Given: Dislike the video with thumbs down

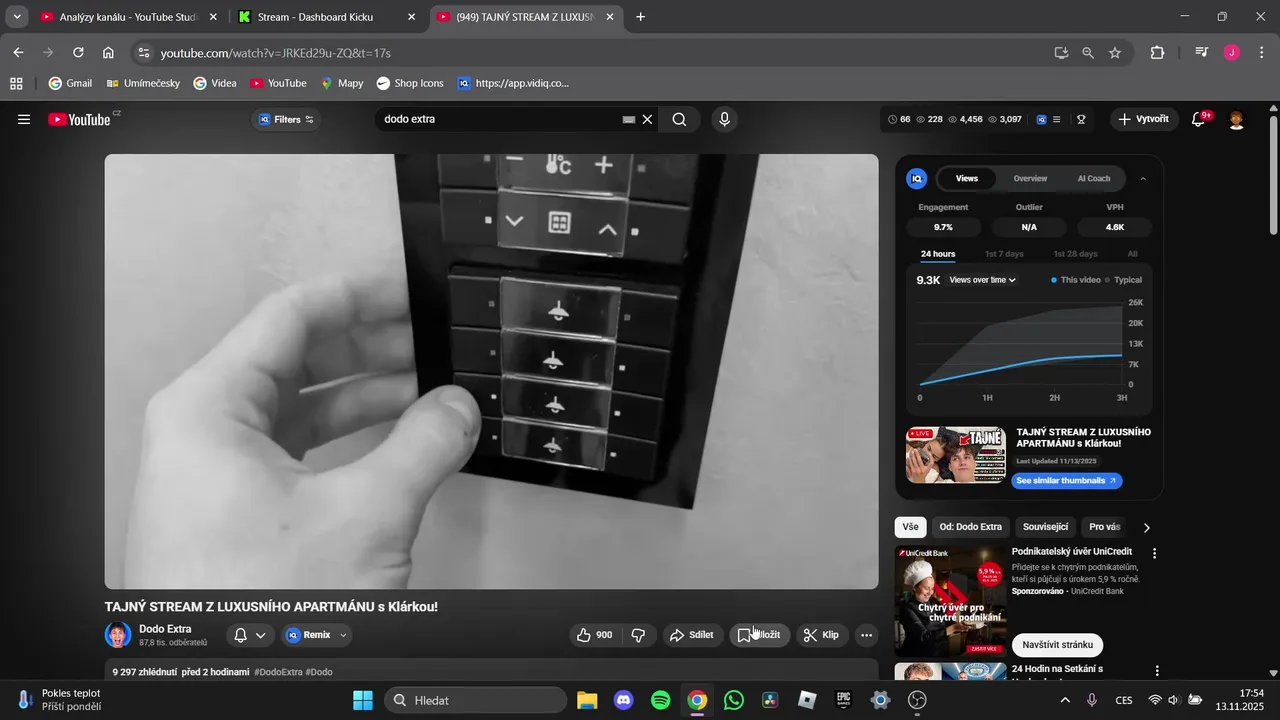Looking at the screenshot, I should [x=638, y=635].
